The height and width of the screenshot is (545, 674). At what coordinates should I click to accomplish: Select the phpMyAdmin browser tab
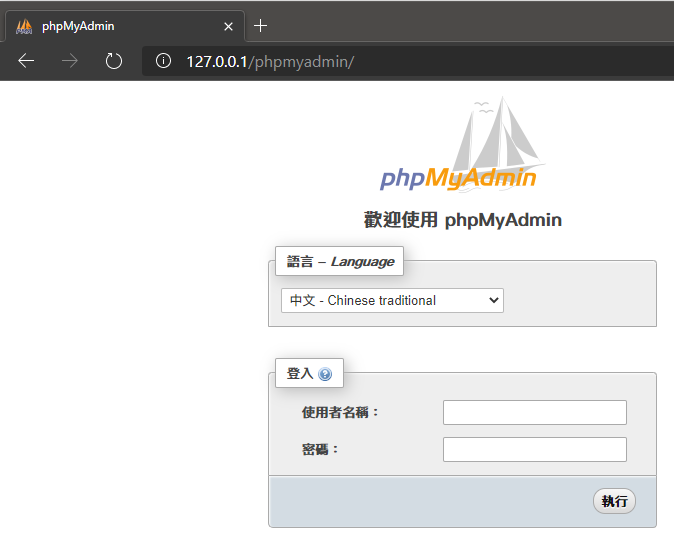click(120, 26)
